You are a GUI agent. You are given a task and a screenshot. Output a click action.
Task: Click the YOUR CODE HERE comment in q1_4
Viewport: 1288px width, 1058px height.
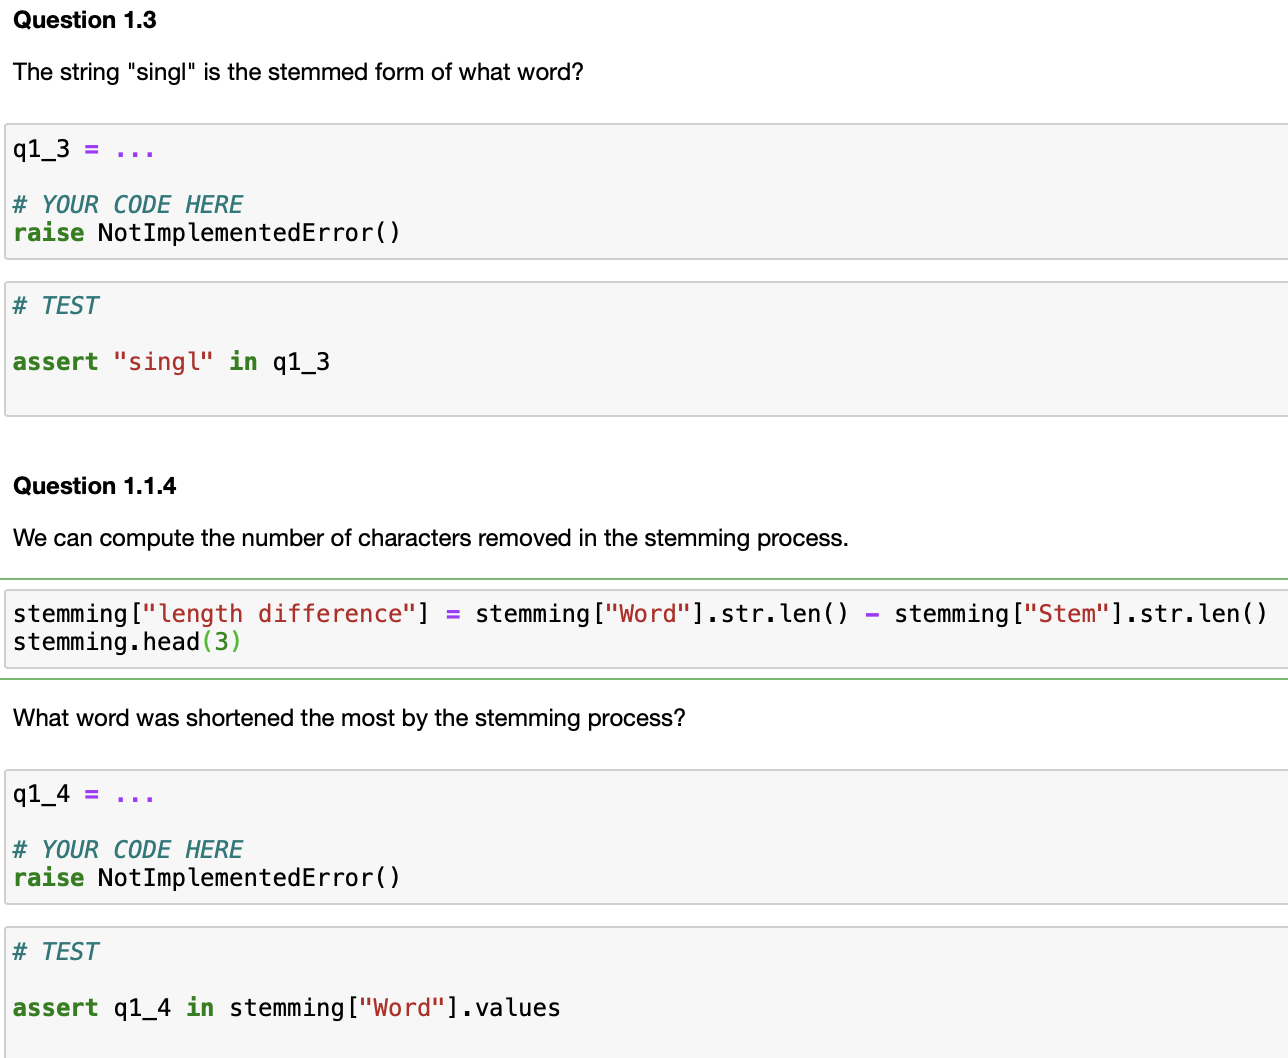(x=128, y=848)
